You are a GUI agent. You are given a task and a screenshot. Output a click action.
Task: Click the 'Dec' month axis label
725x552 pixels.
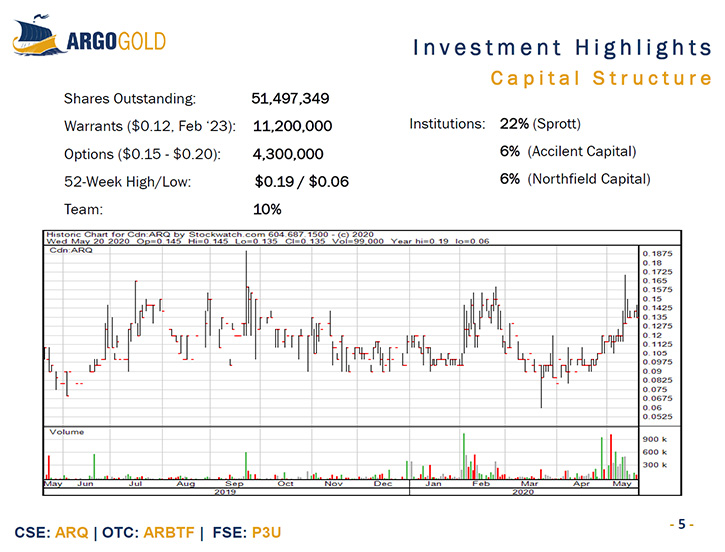[x=383, y=484]
